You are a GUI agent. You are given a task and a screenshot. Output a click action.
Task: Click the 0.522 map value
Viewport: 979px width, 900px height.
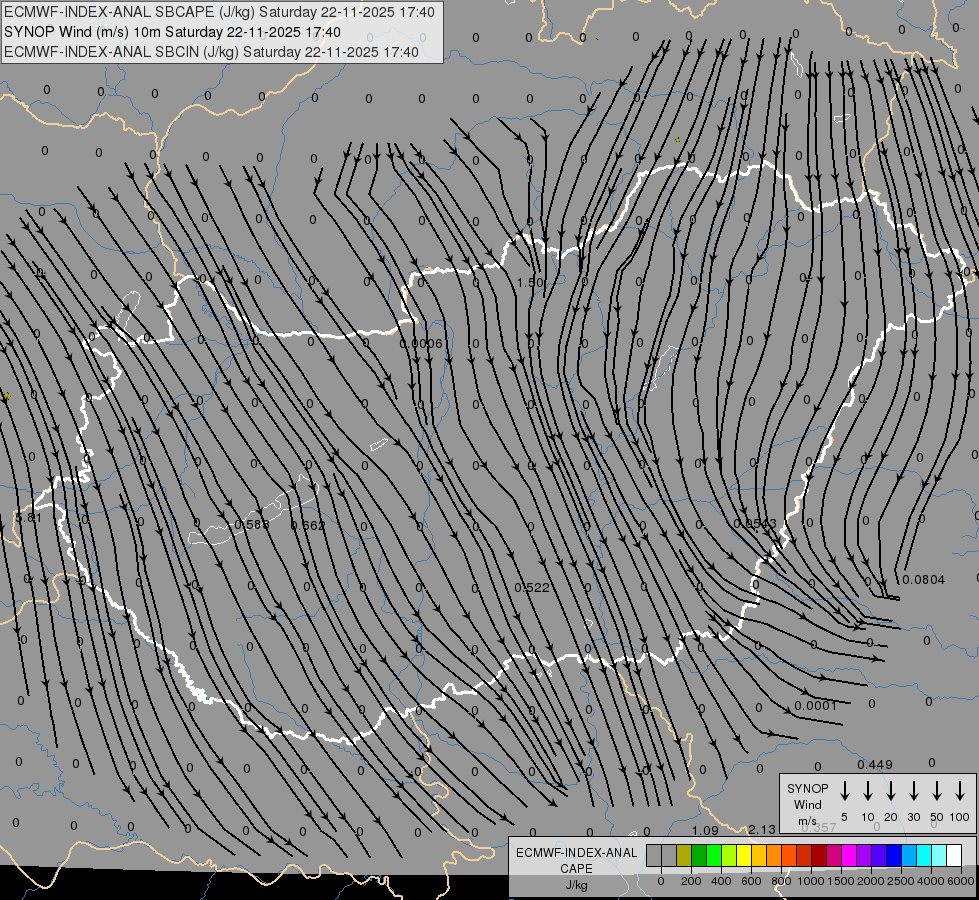[x=532, y=588]
